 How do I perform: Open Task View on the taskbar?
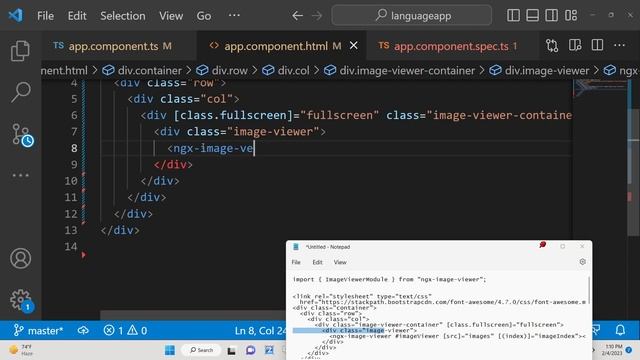pyautogui.click(x=231, y=350)
